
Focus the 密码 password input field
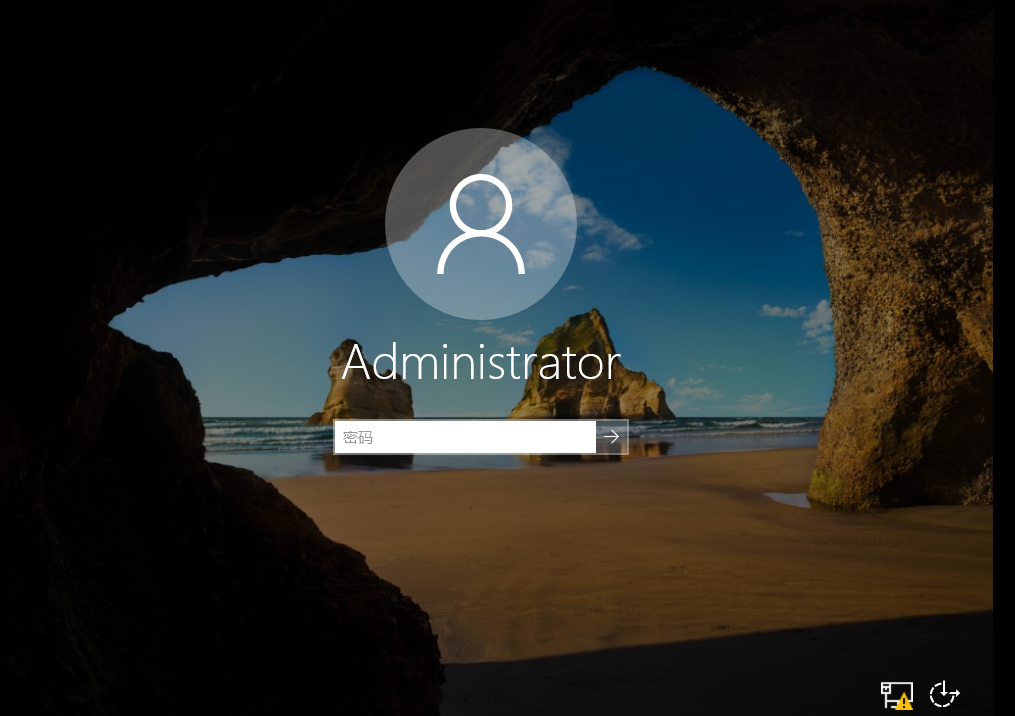465,437
